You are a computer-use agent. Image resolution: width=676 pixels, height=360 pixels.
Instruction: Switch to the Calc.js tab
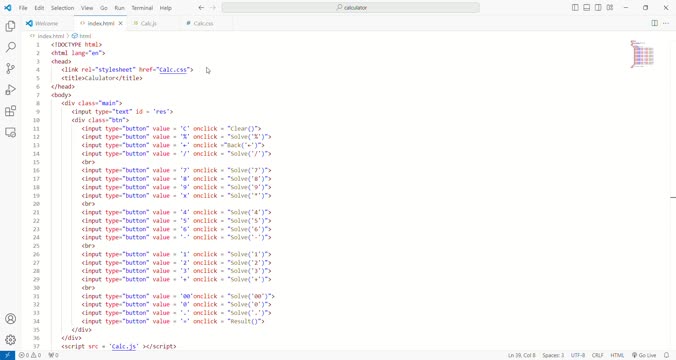coord(149,23)
